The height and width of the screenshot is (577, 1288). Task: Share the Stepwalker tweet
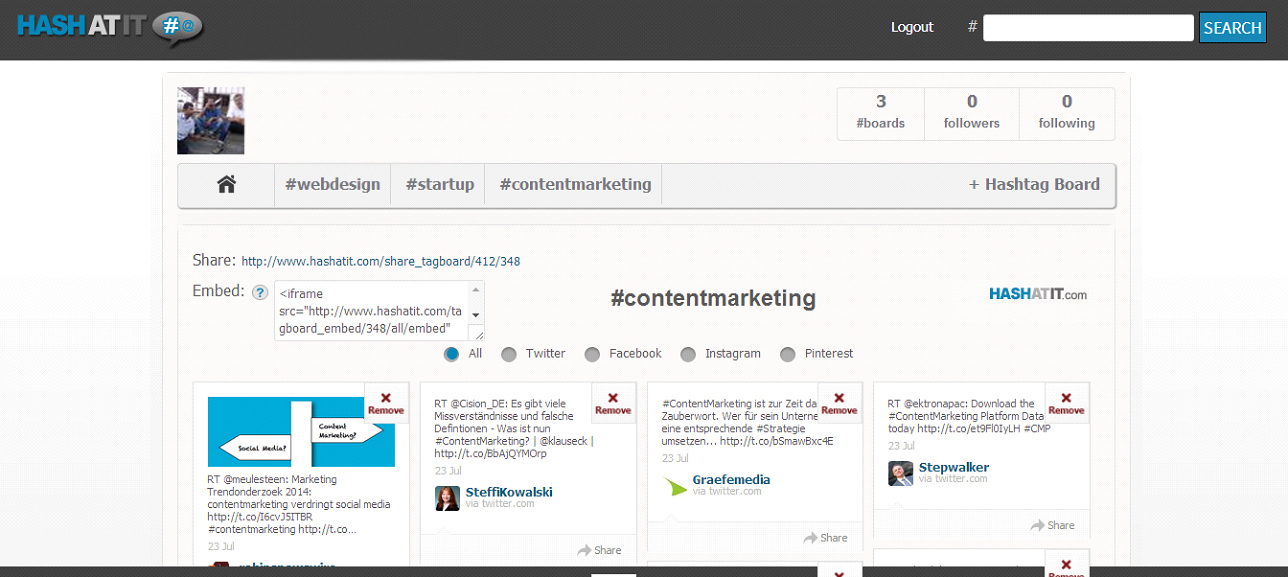(x=1052, y=525)
